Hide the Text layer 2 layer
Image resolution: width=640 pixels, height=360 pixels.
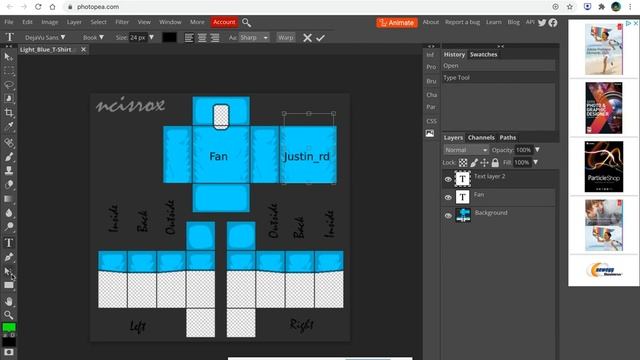[448, 179]
